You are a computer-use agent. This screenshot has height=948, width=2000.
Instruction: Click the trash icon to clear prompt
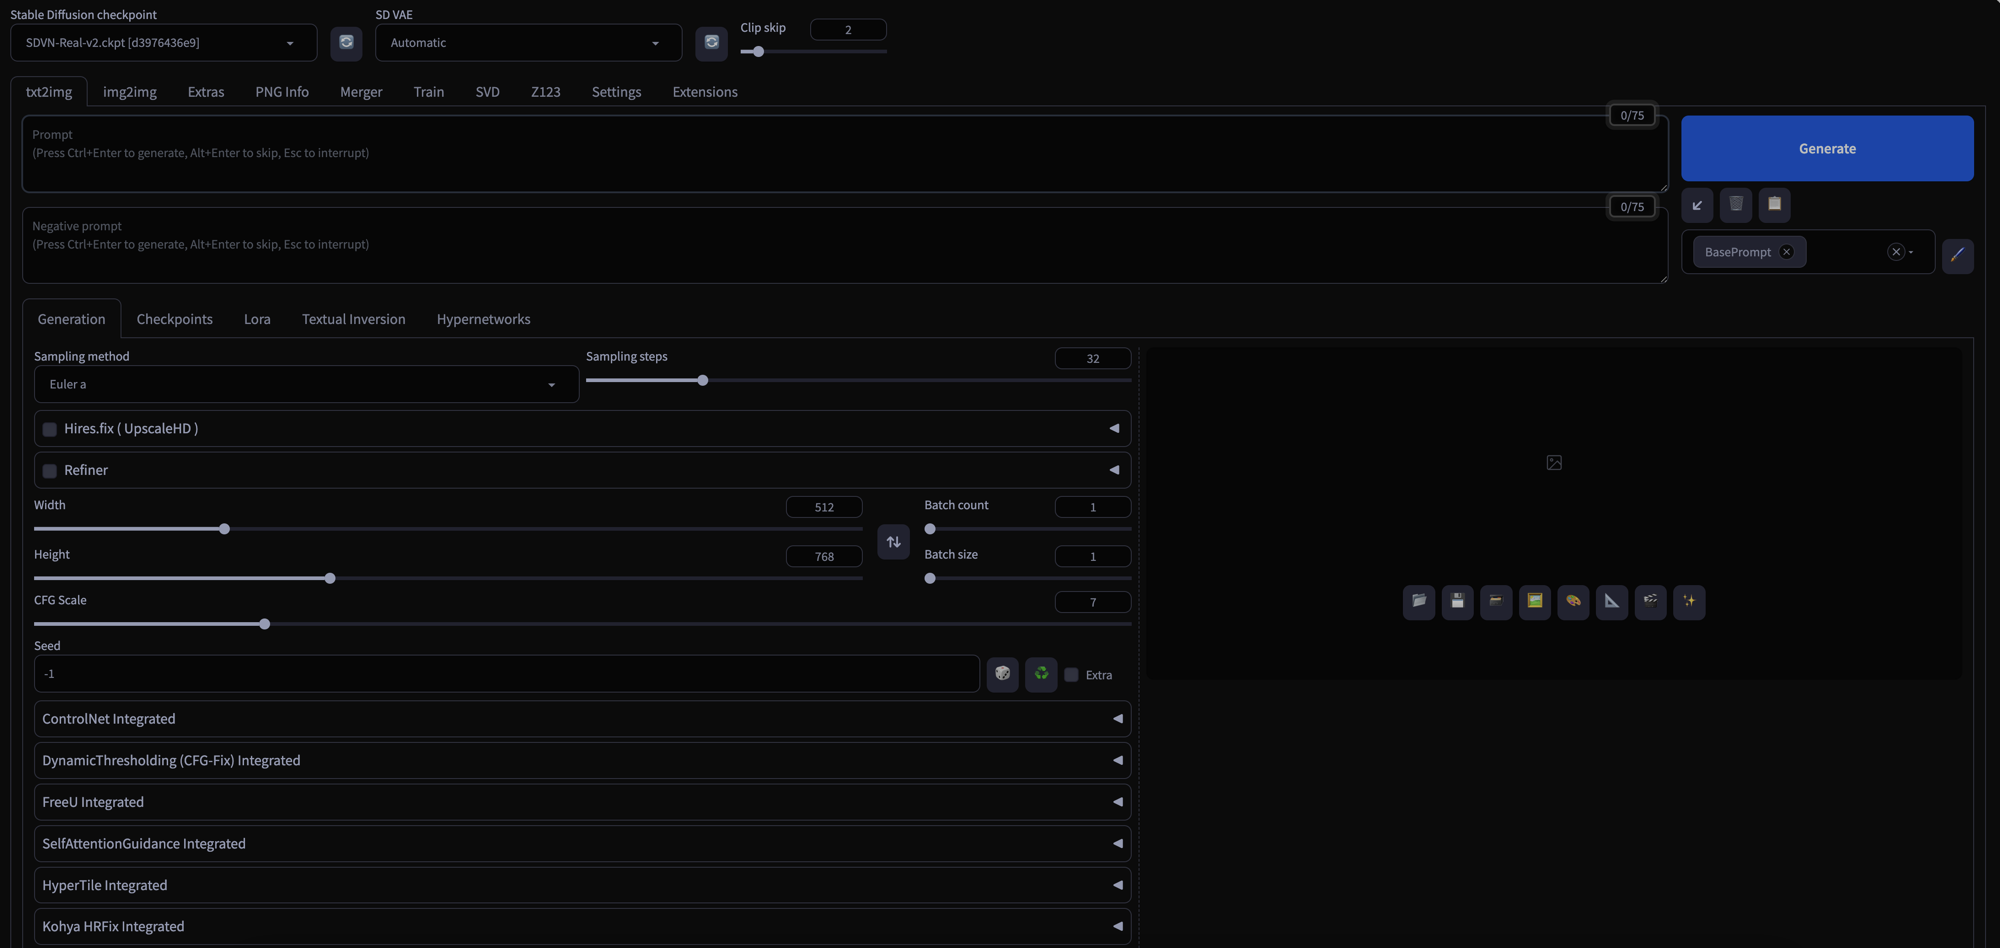point(1736,204)
